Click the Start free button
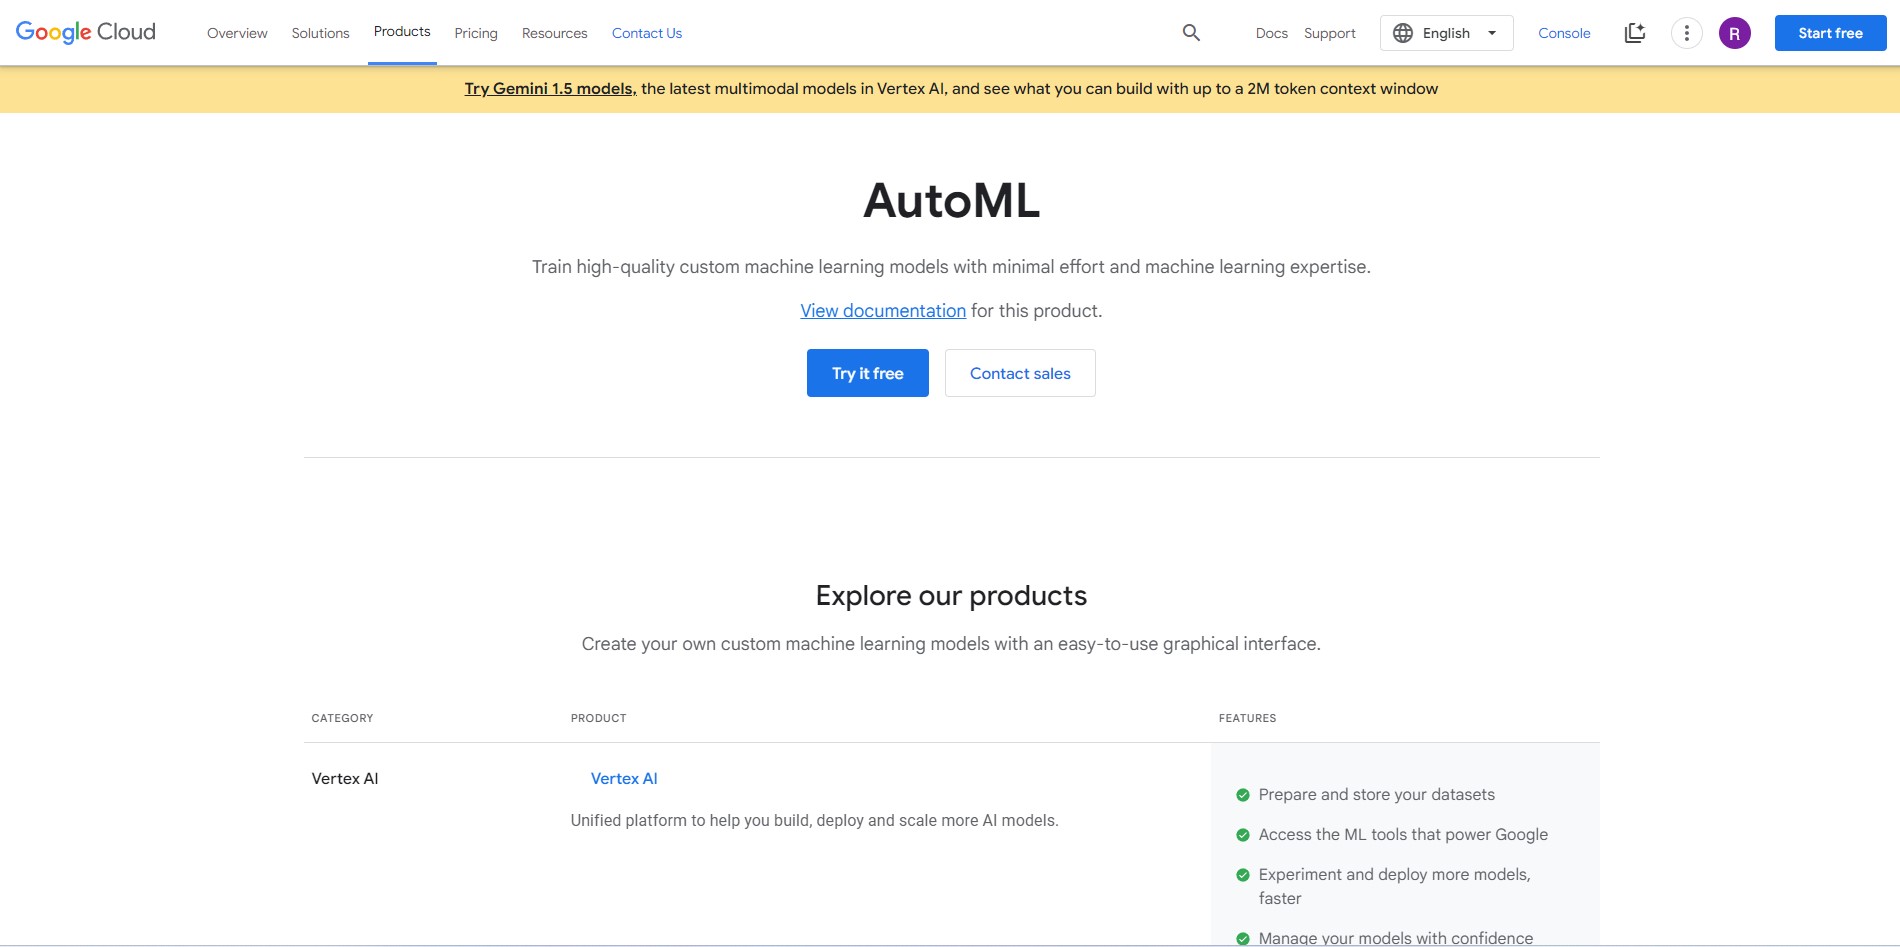 [x=1830, y=33]
